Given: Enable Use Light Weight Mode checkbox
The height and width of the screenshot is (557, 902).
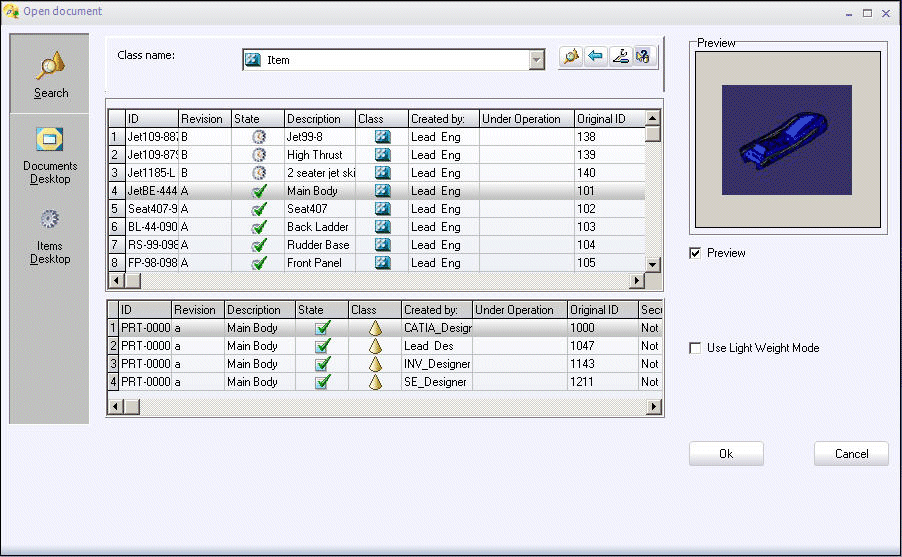Looking at the screenshot, I should click(x=695, y=348).
